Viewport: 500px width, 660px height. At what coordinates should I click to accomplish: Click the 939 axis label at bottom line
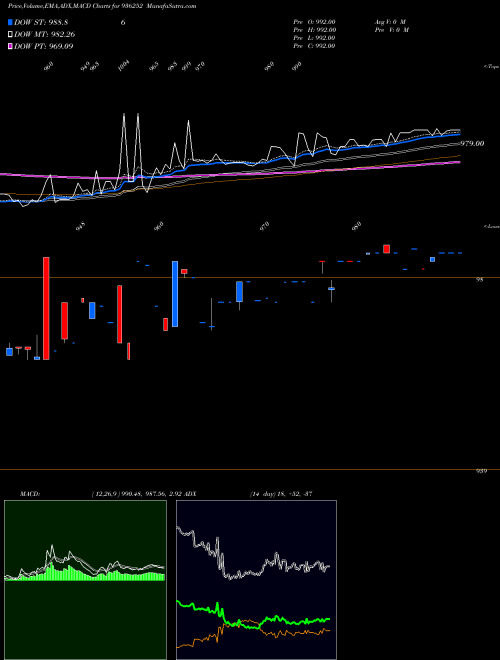(x=481, y=471)
